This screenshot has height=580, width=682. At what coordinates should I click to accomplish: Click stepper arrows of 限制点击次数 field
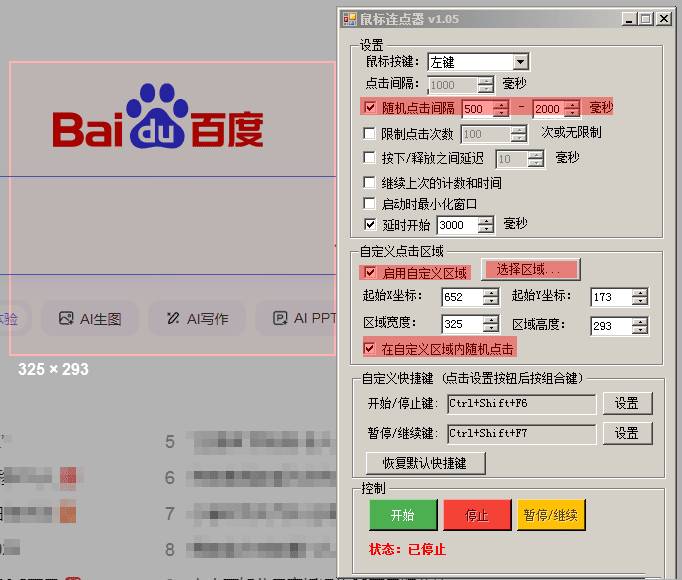tap(518, 134)
